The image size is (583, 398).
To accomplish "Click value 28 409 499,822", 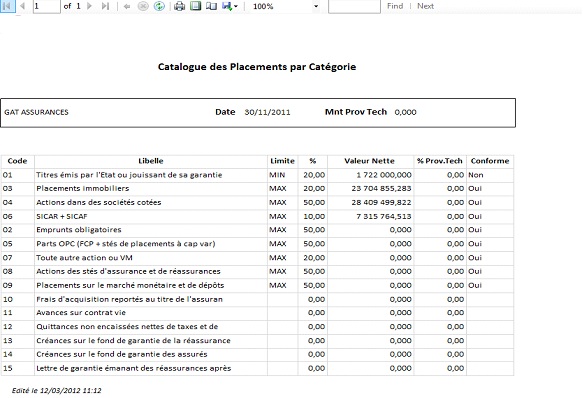I will (x=381, y=203).
